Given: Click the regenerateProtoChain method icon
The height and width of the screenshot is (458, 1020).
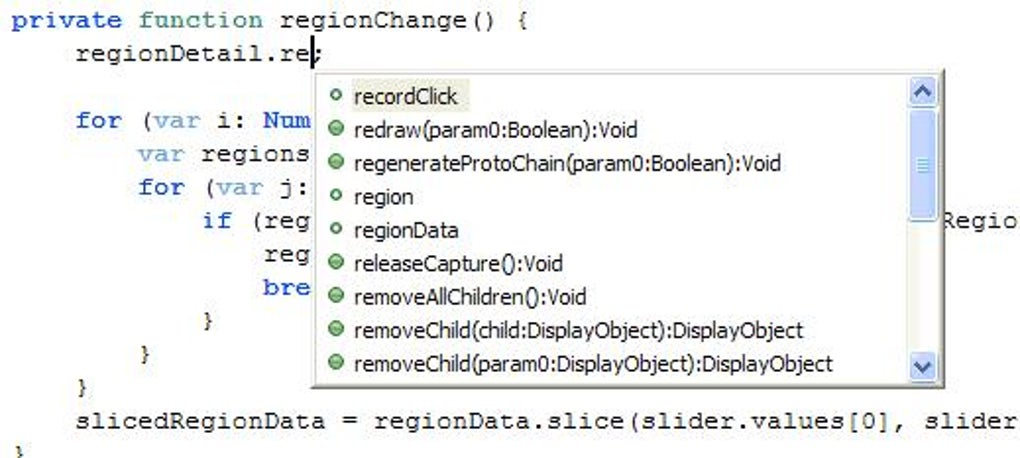Looking at the screenshot, I should point(336,163).
